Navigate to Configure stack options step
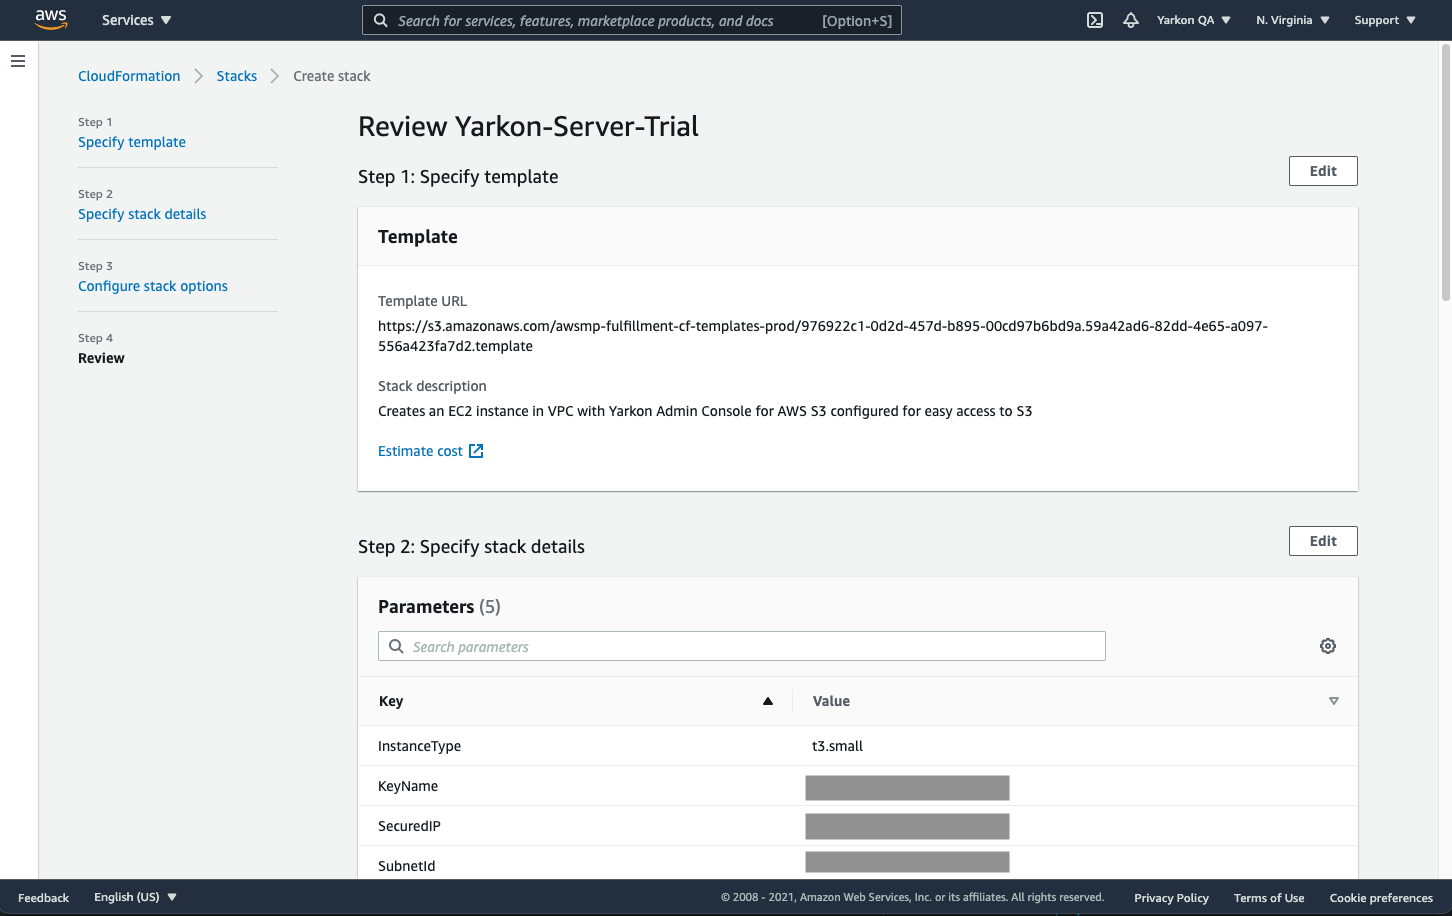The image size is (1452, 916). click(153, 286)
